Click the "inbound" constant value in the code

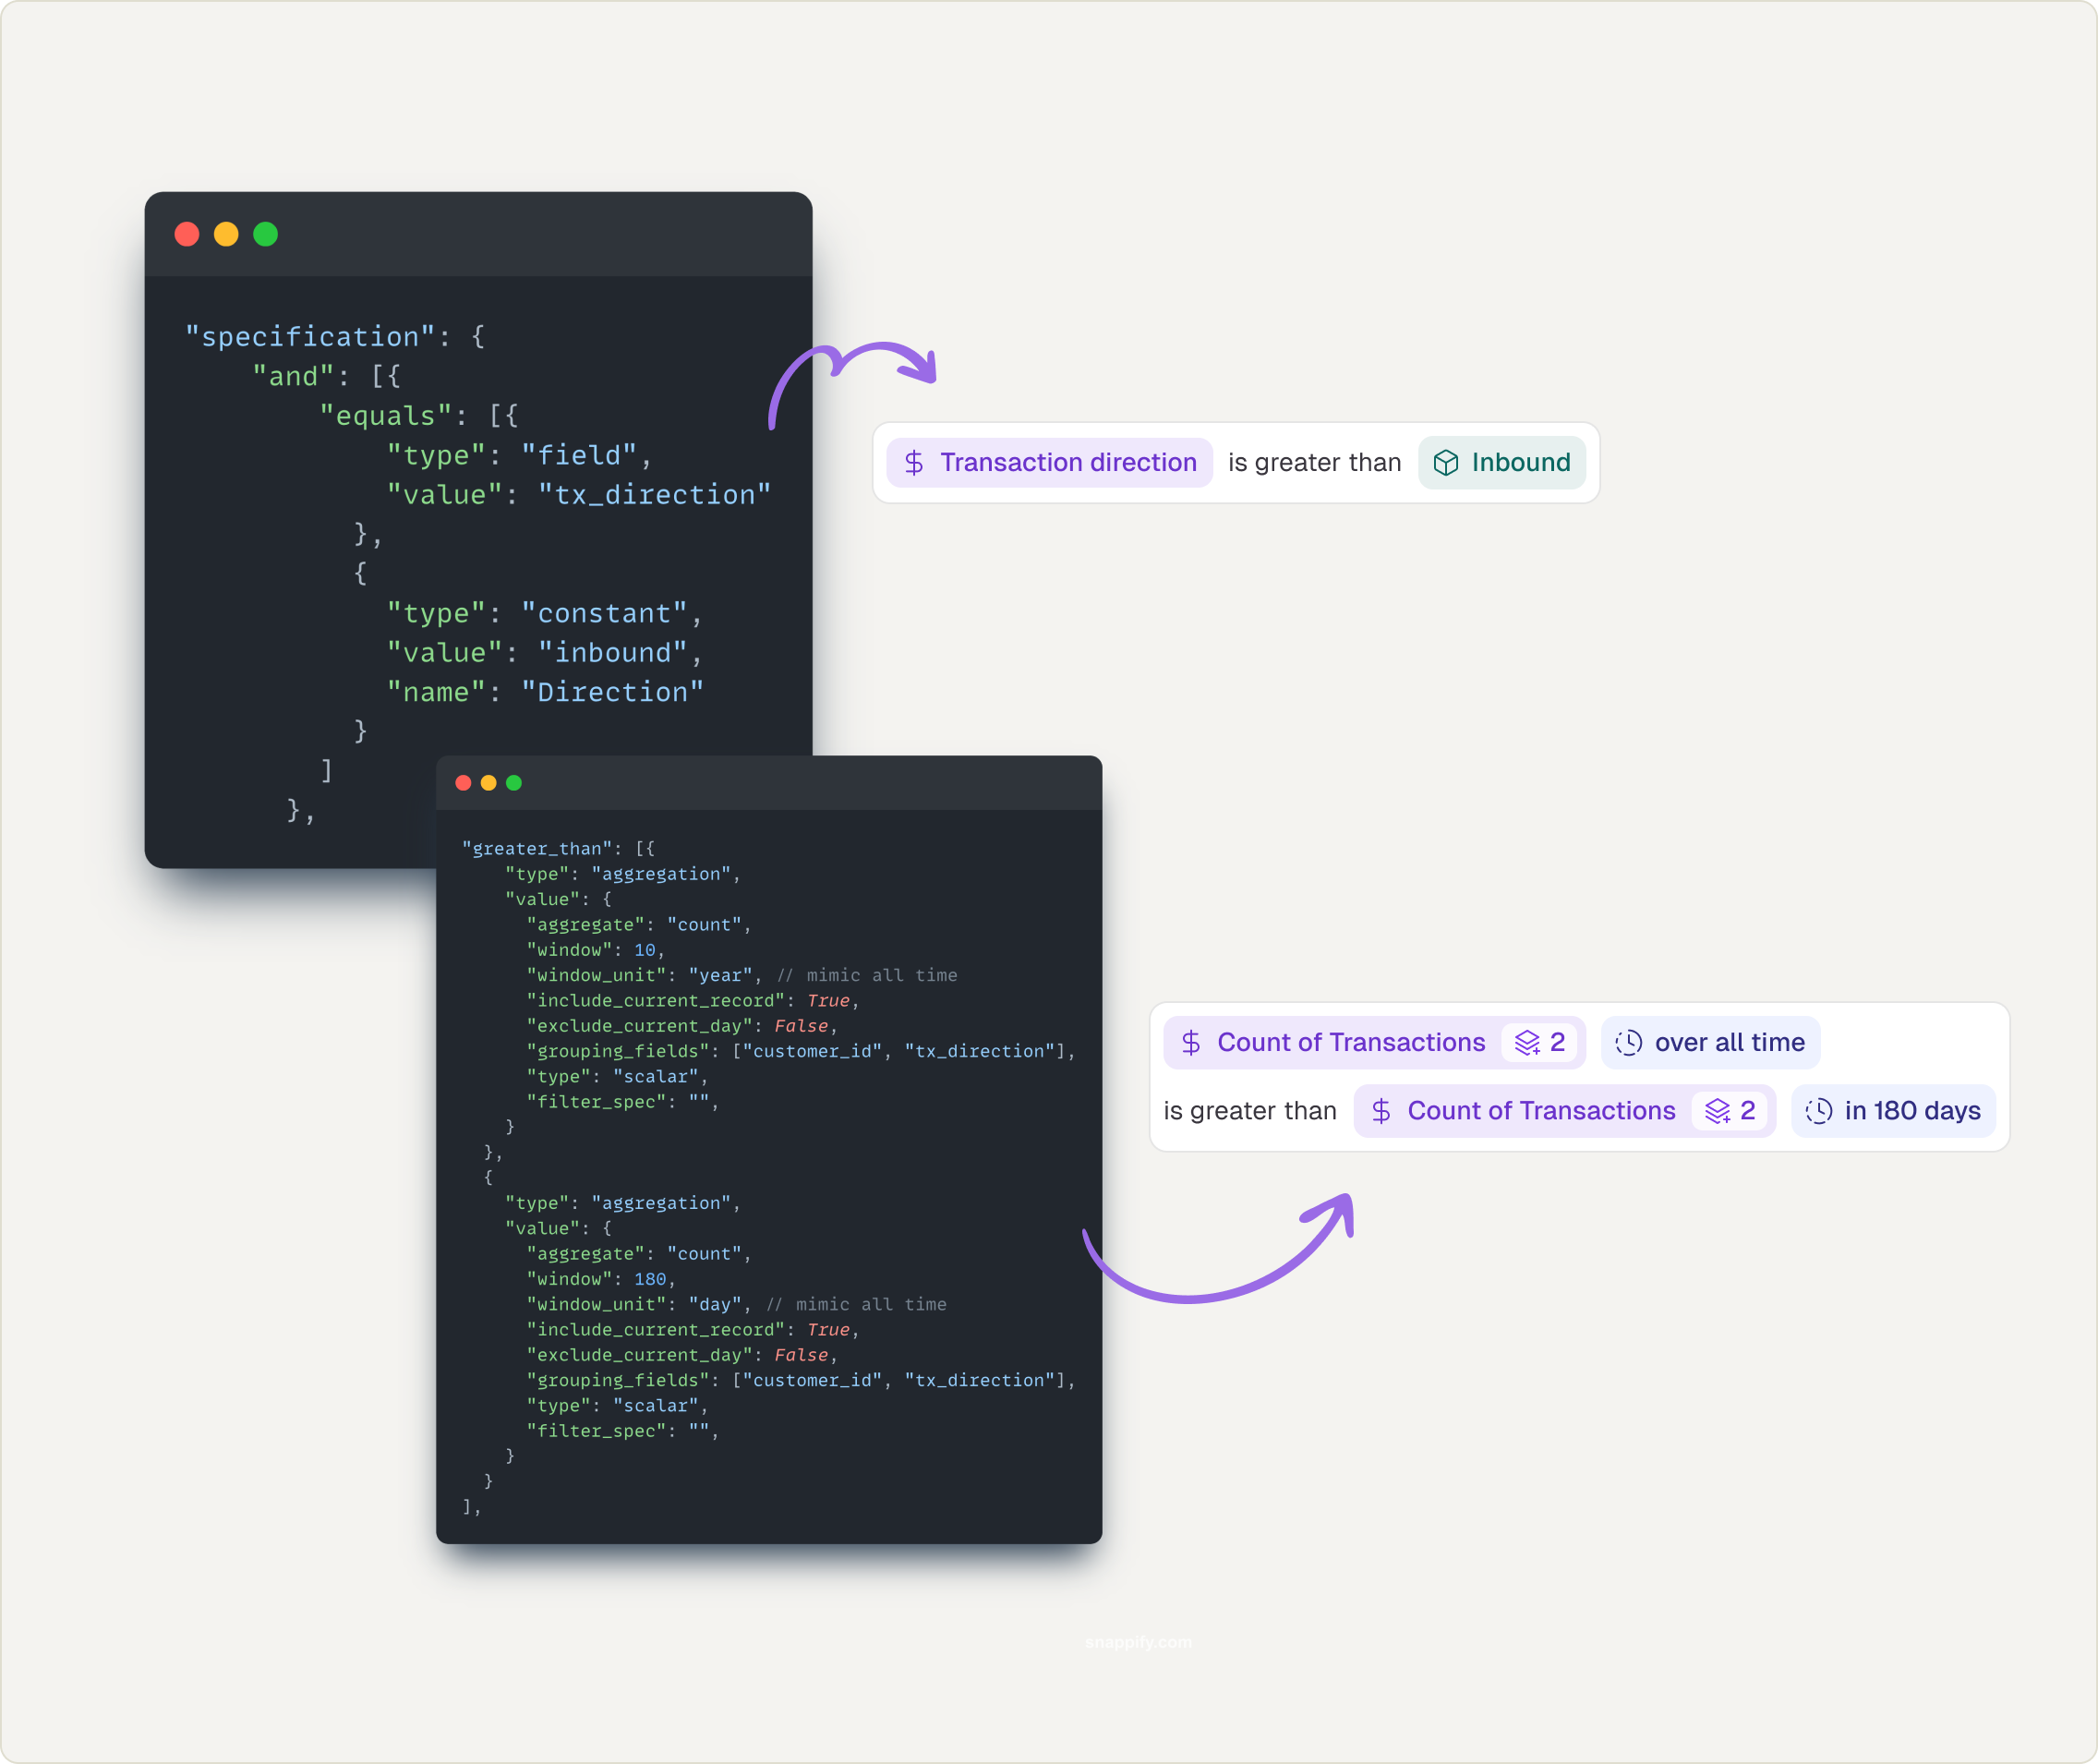click(x=613, y=653)
